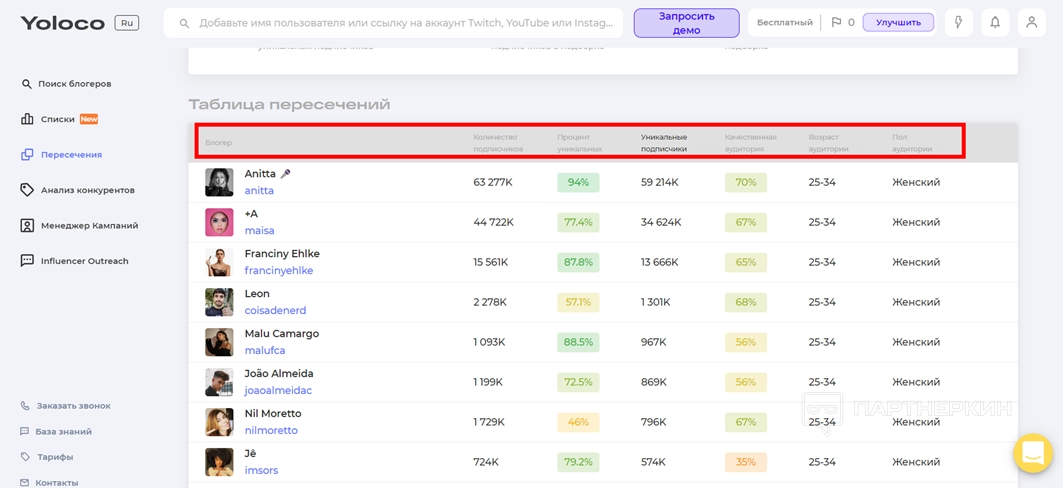Click the +A blogger avatar thumbnail
The image size is (1063, 488).
[219, 222]
